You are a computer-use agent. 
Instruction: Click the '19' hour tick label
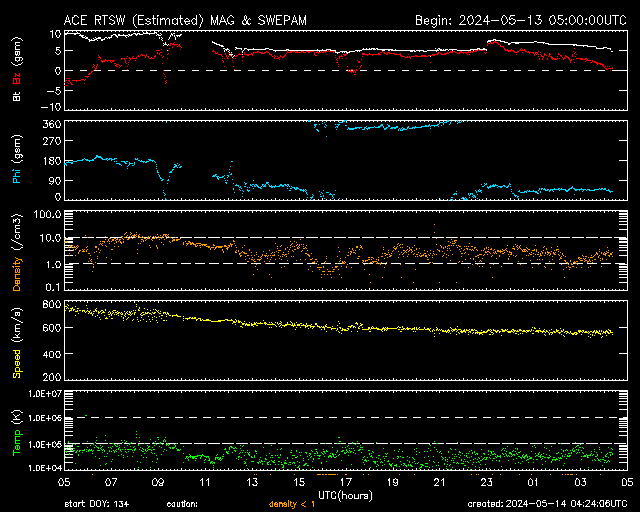393,482
